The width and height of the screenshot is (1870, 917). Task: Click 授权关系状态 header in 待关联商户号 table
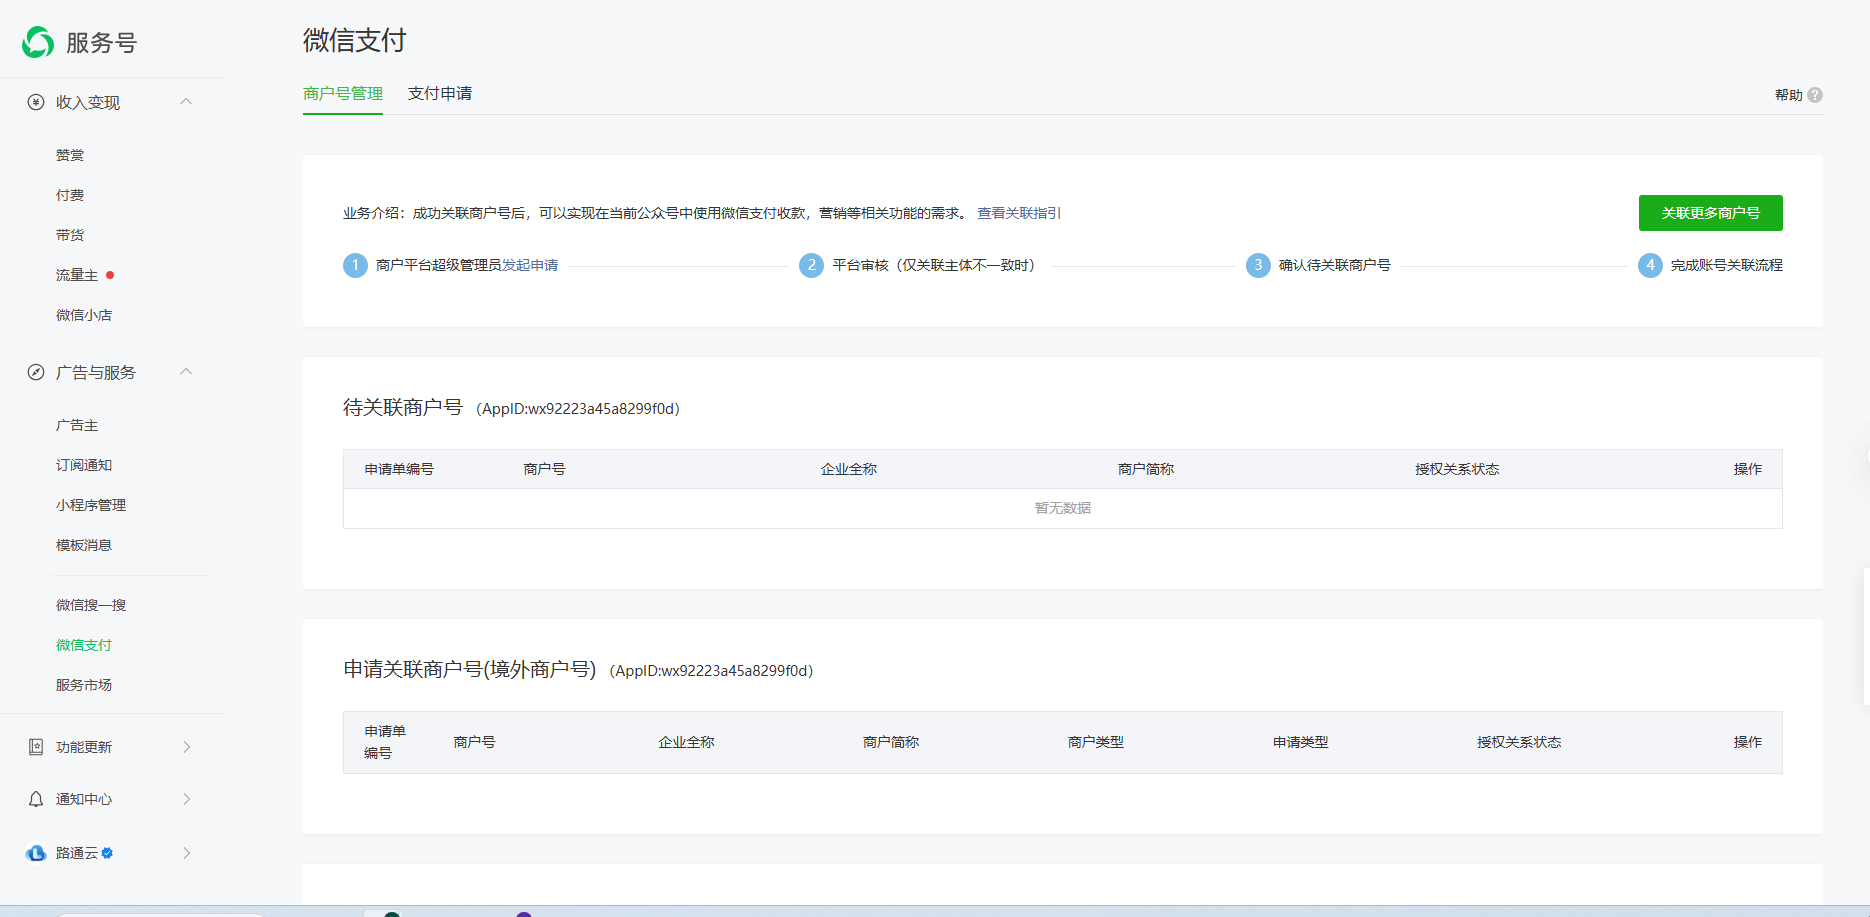(1457, 469)
